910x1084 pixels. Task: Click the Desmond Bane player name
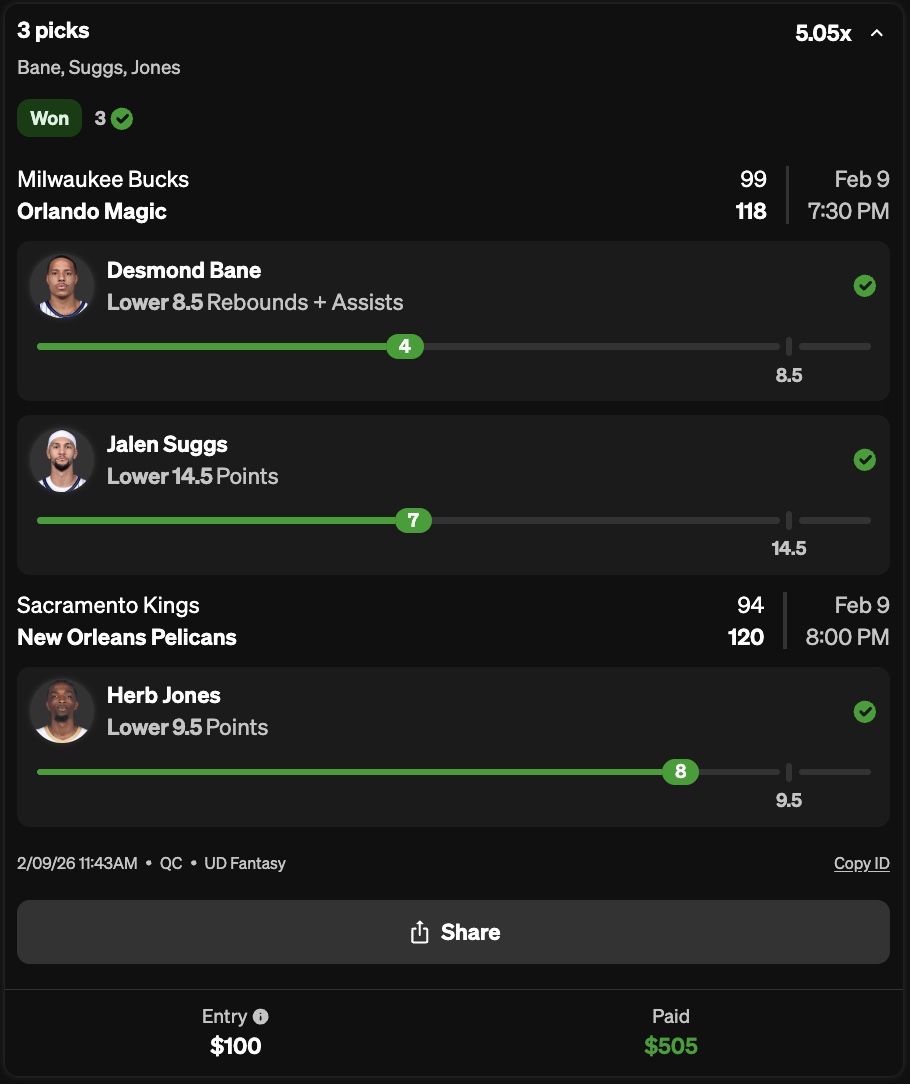click(x=184, y=270)
